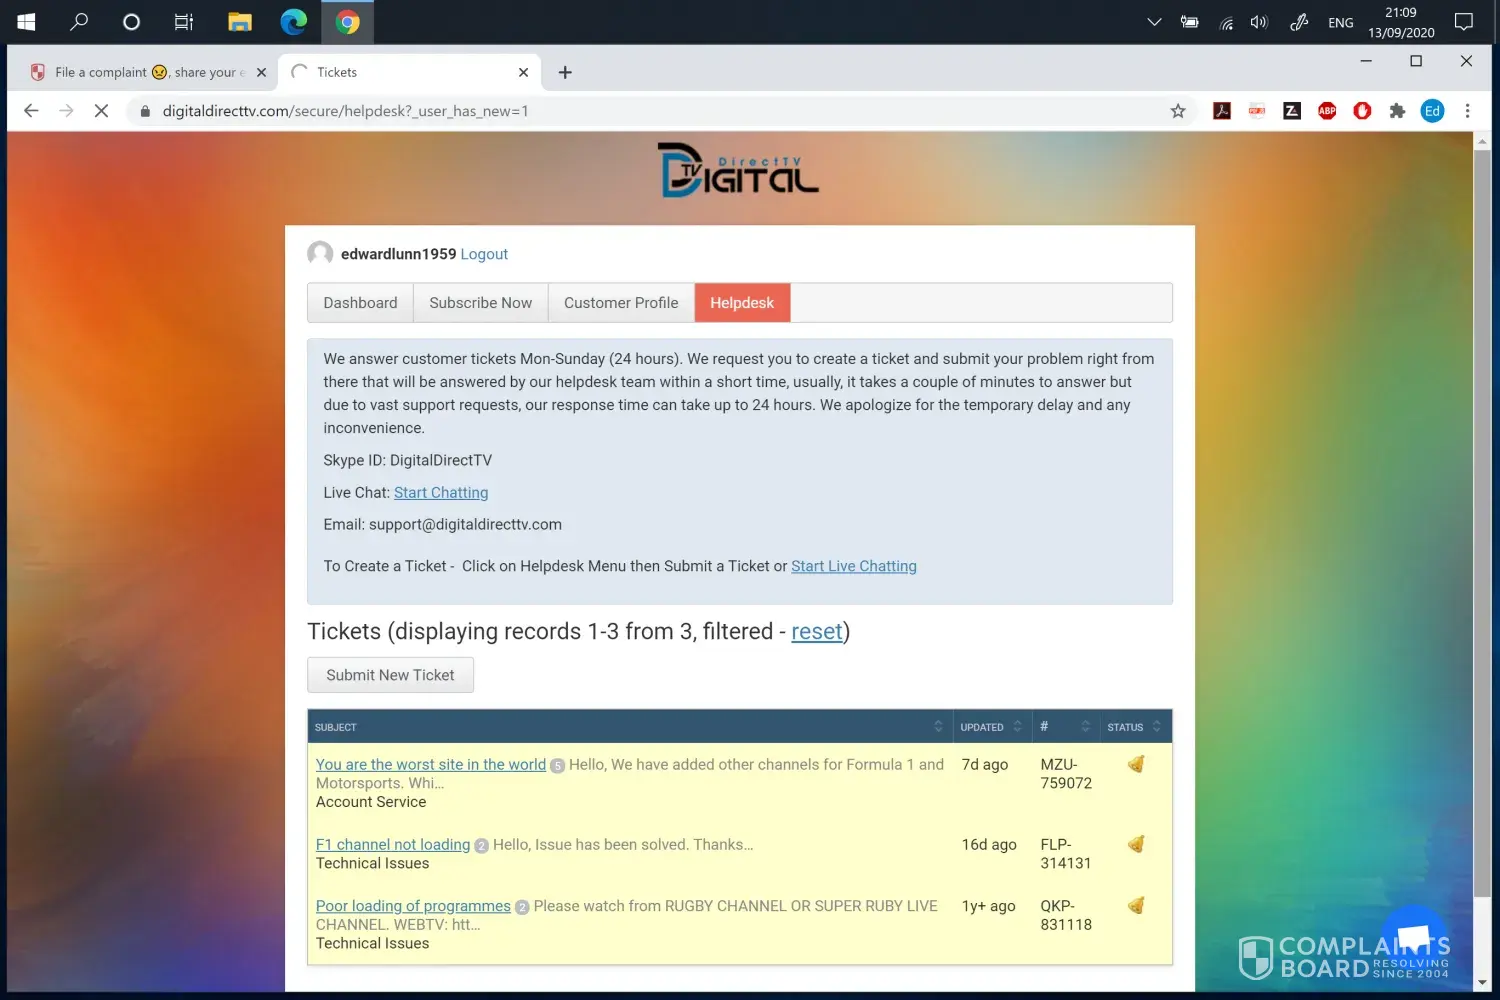The image size is (1500, 1000).
Task: Open File Explorer from the taskbar
Action: point(240,22)
